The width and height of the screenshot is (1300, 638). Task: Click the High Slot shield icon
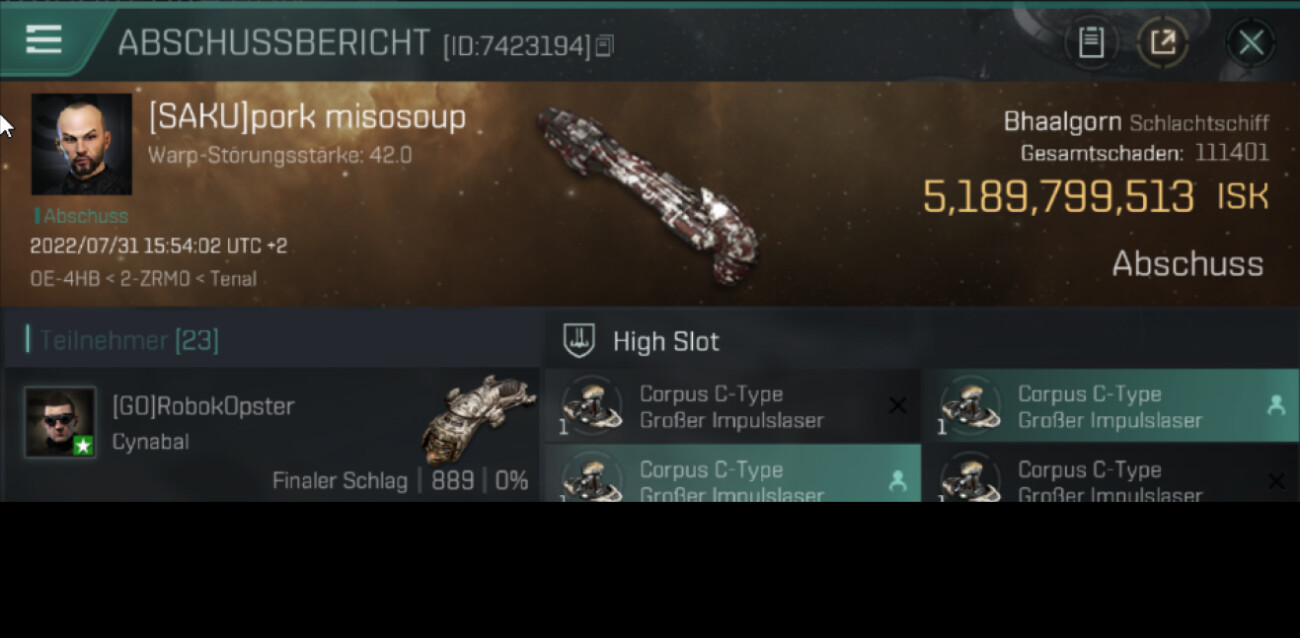[x=579, y=341]
